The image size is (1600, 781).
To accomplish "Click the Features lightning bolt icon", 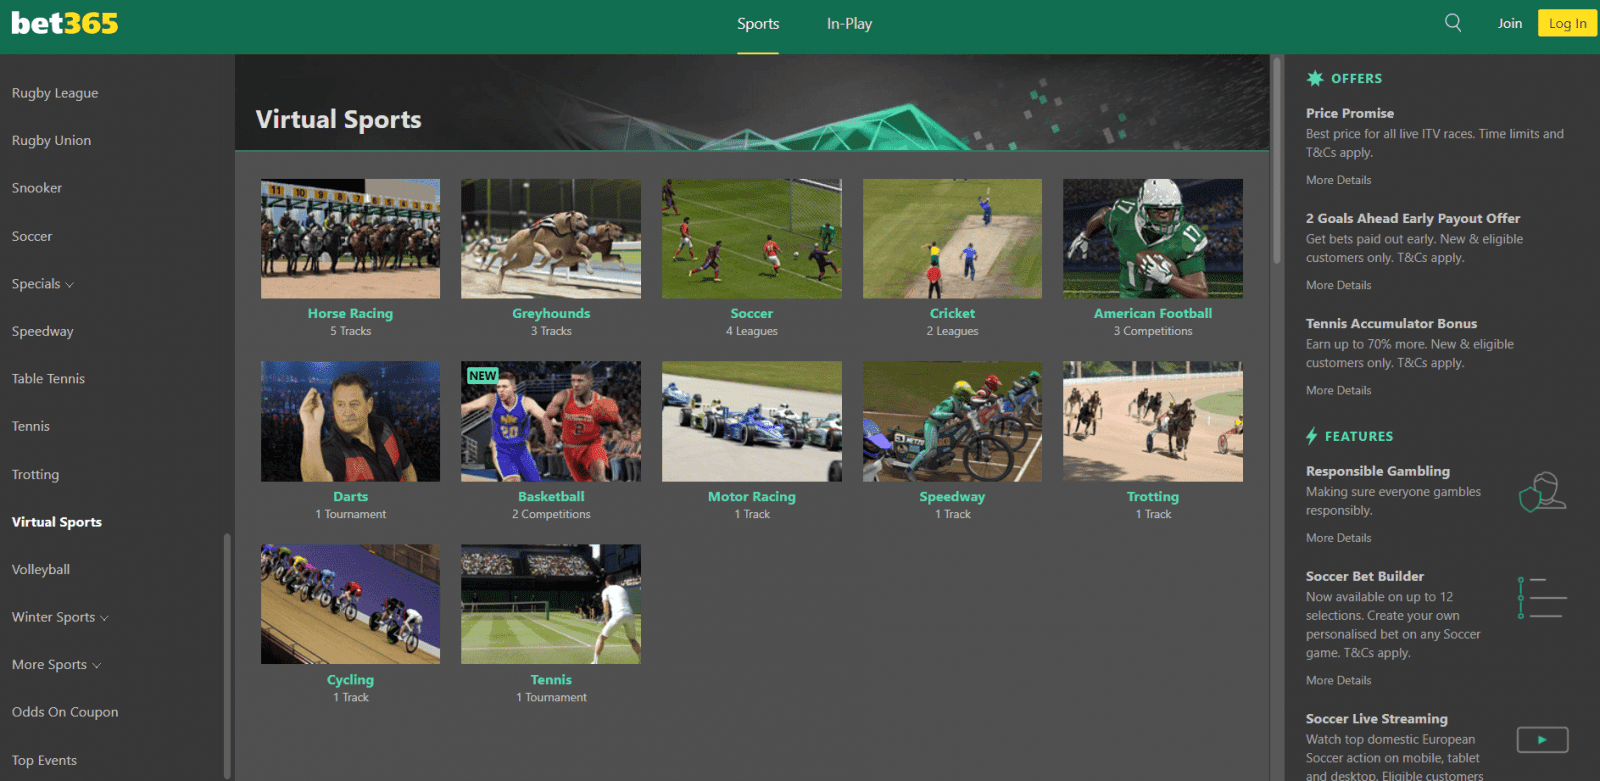I will [x=1312, y=436].
